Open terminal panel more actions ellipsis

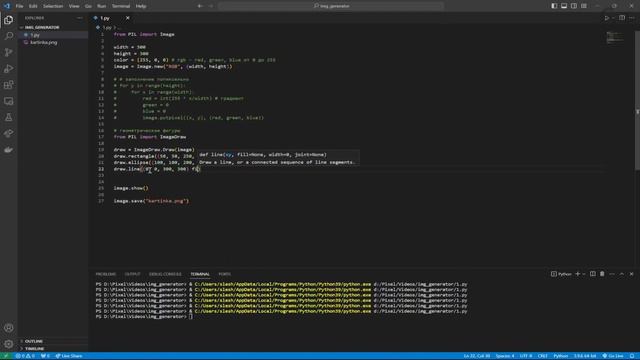click(612, 274)
